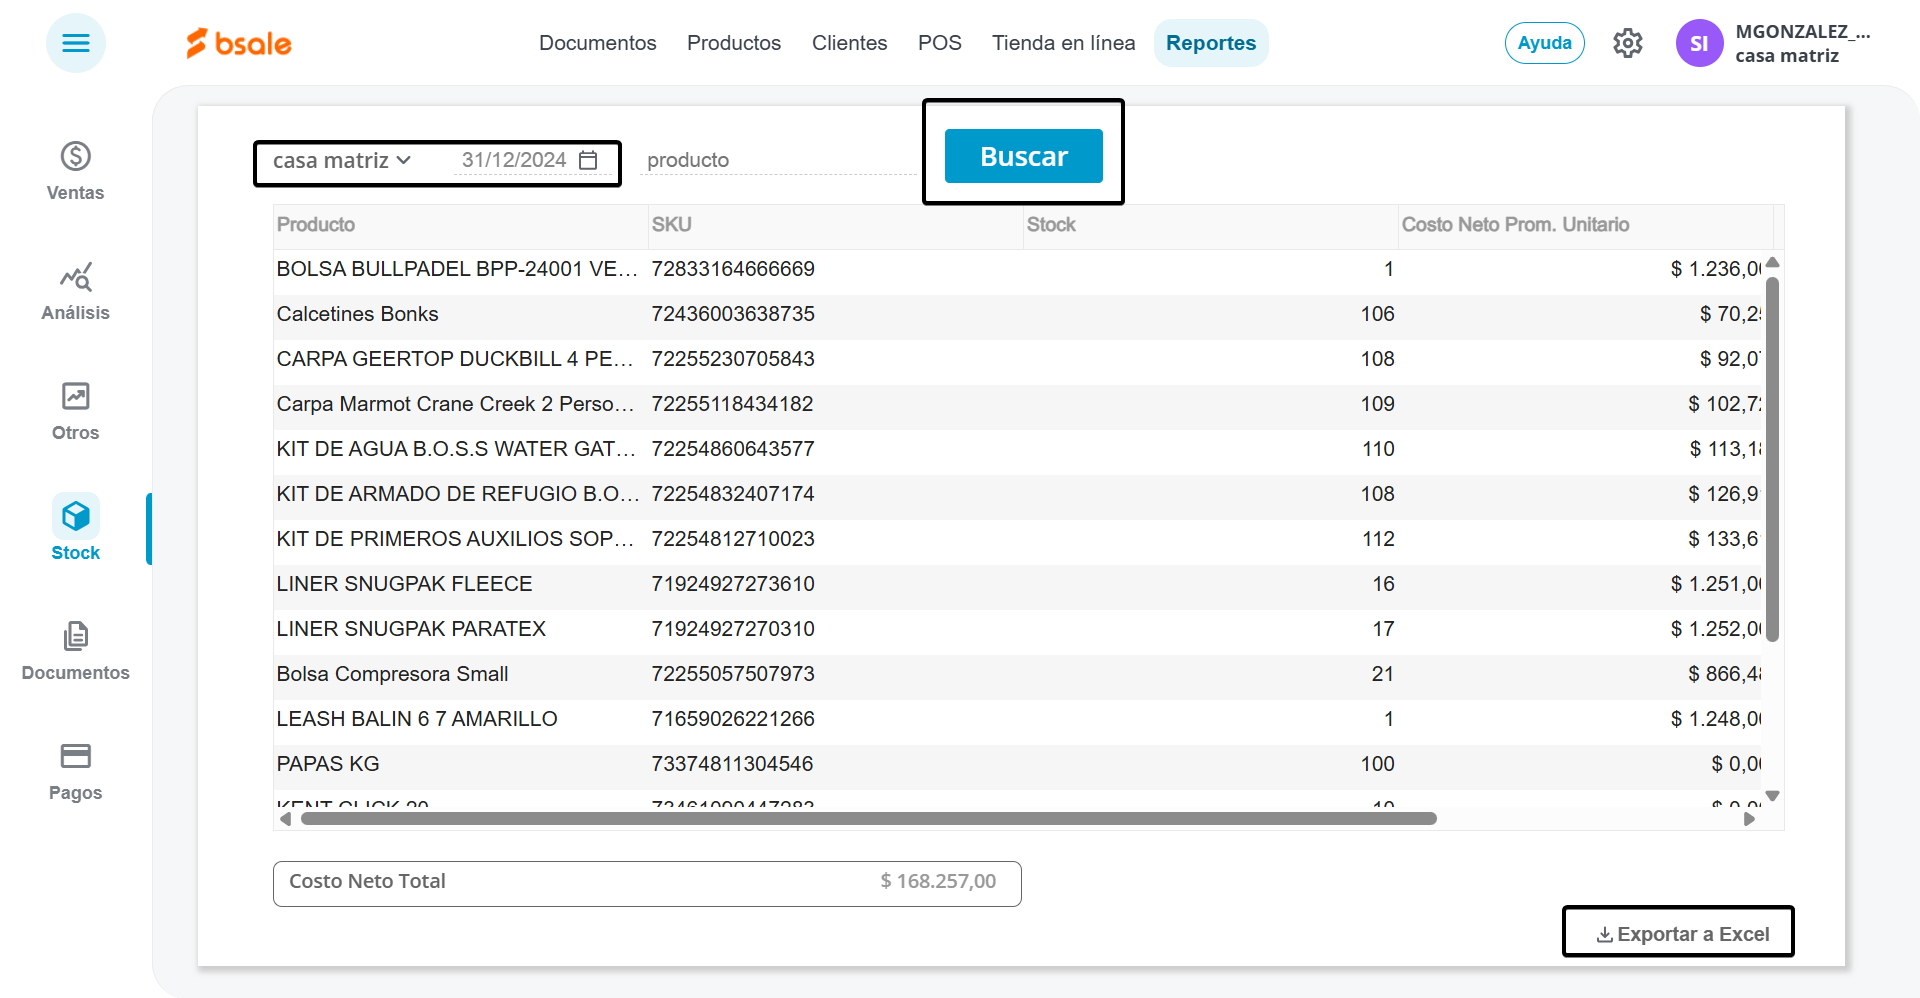Open the settings gear icon
Viewport: 1920px width, 998px height.
[x=1628, y=43]
